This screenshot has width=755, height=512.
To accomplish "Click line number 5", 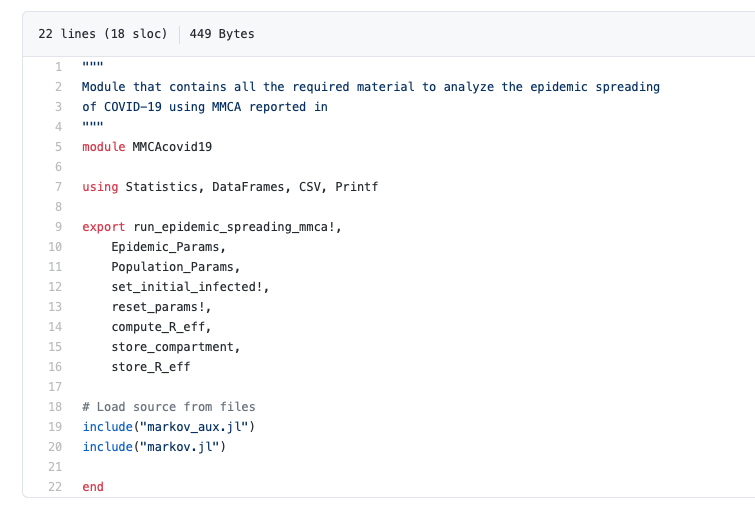I will click(x=58, y=146).
